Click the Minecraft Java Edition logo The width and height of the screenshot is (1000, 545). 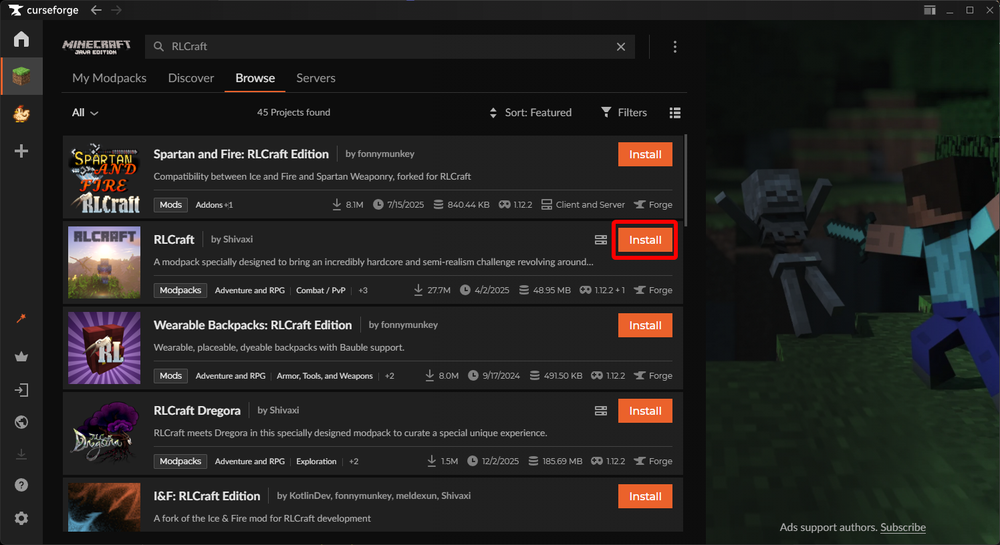pyautogui.click(x=96, y=47)
